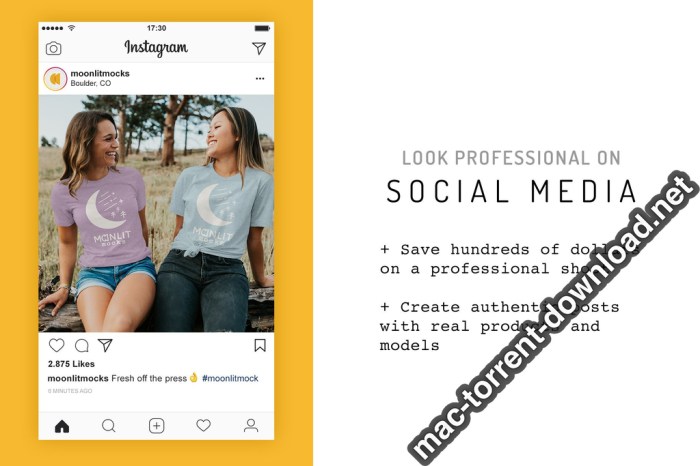Open profile tab person icon

[x=251, y=425]
